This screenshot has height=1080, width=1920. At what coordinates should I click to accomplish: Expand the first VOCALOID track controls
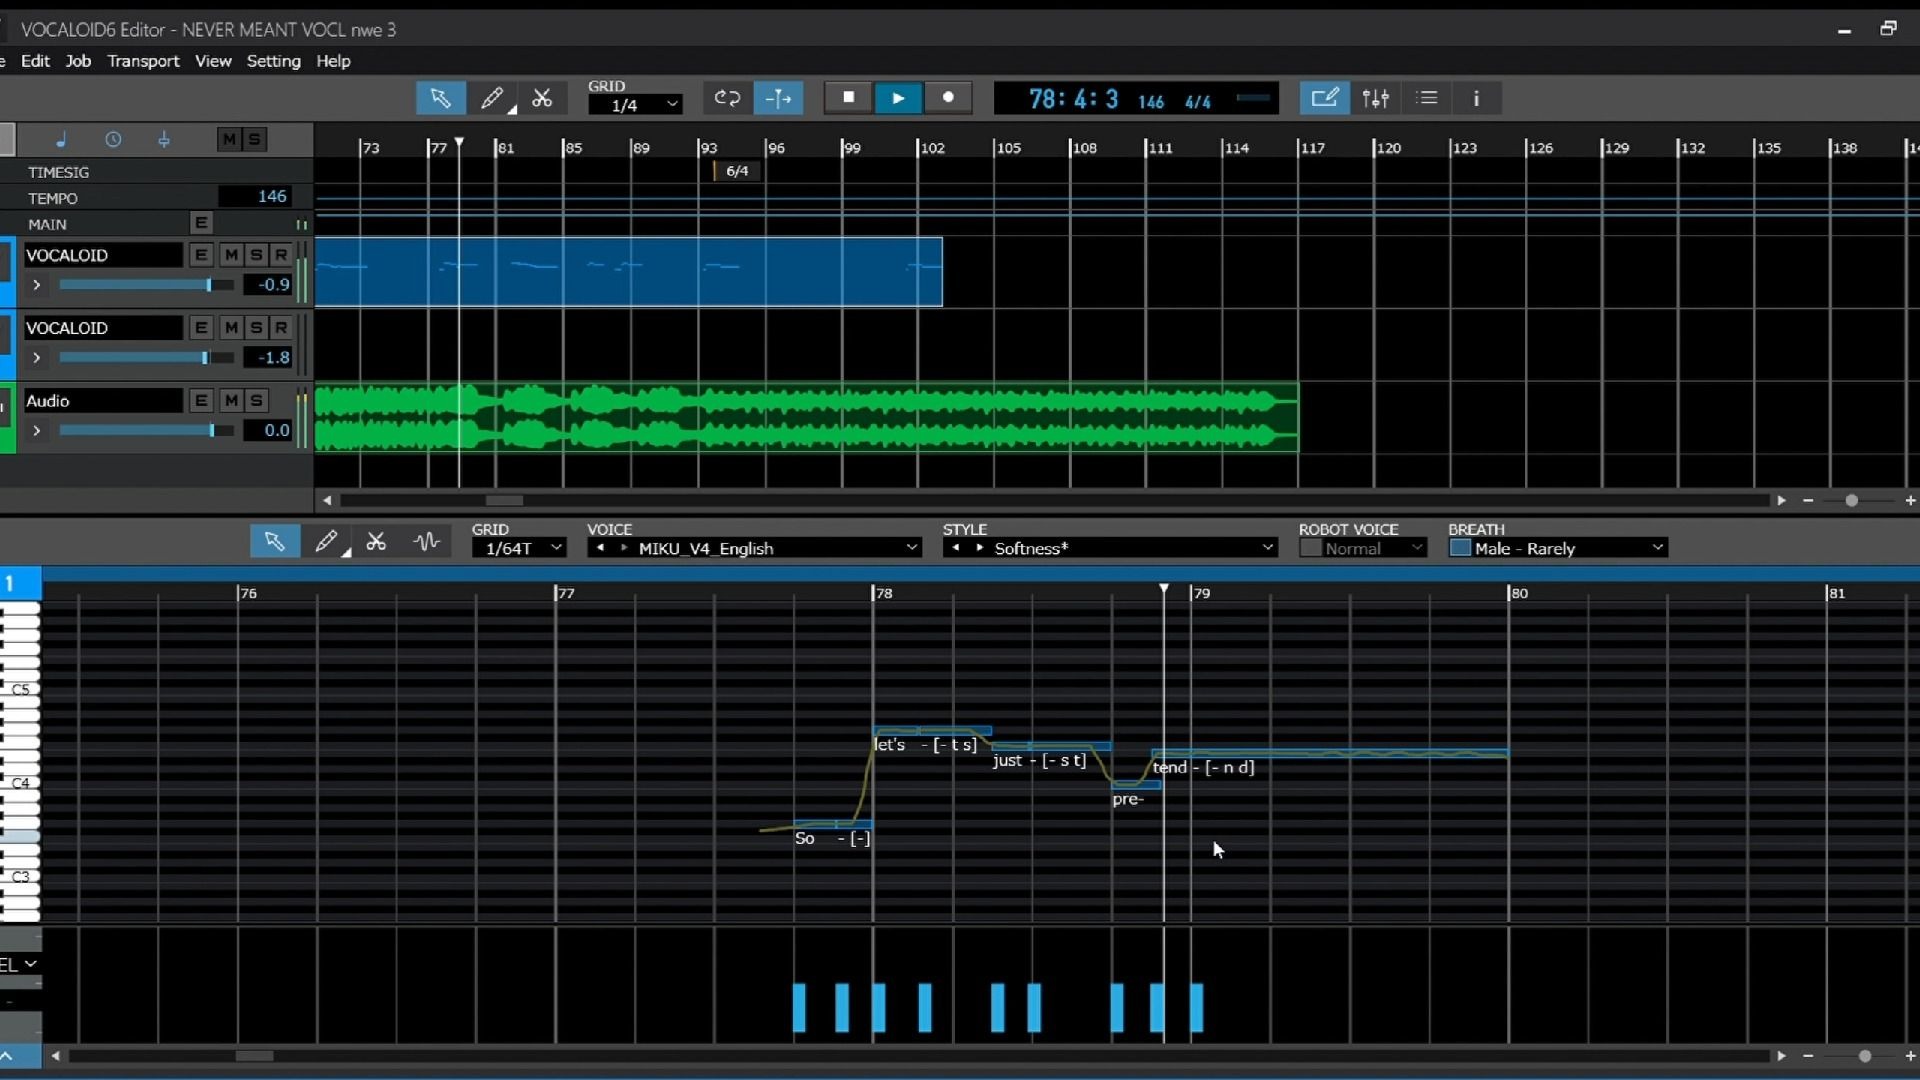click(37, 285)
